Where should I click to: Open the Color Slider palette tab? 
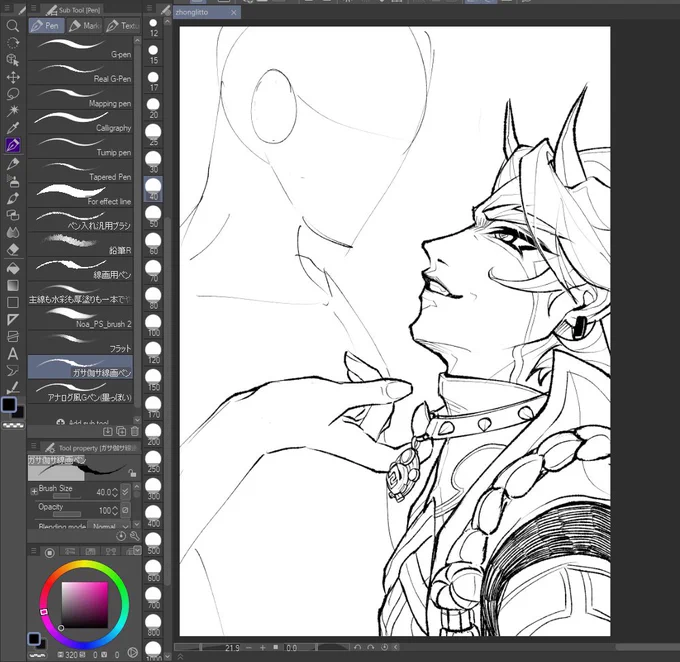tap(69, 551)
